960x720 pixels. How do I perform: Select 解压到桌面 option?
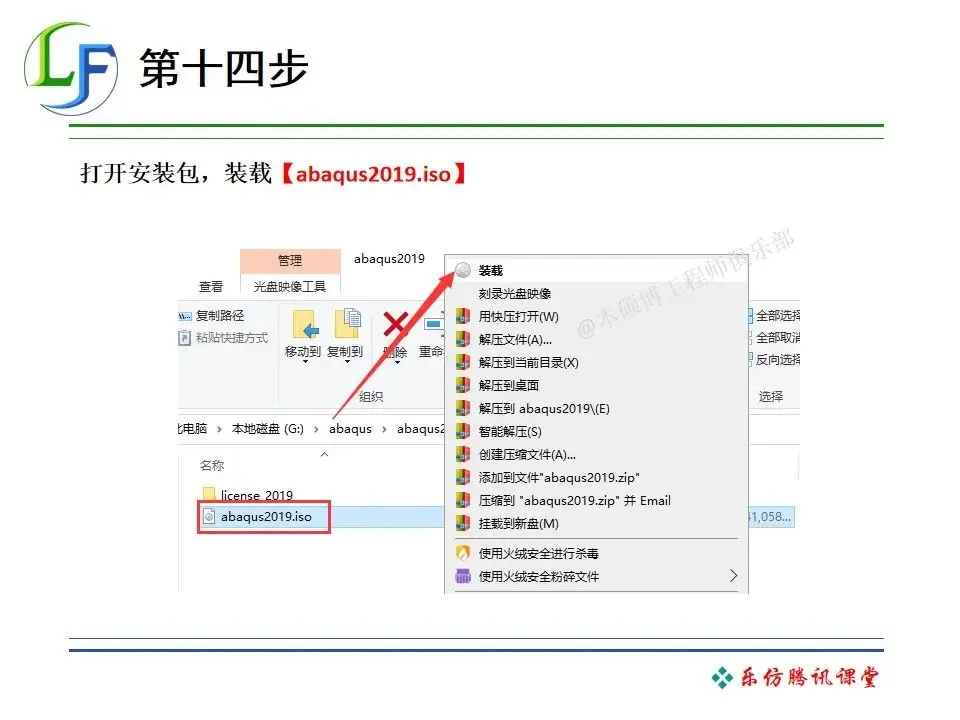[597, 386]
